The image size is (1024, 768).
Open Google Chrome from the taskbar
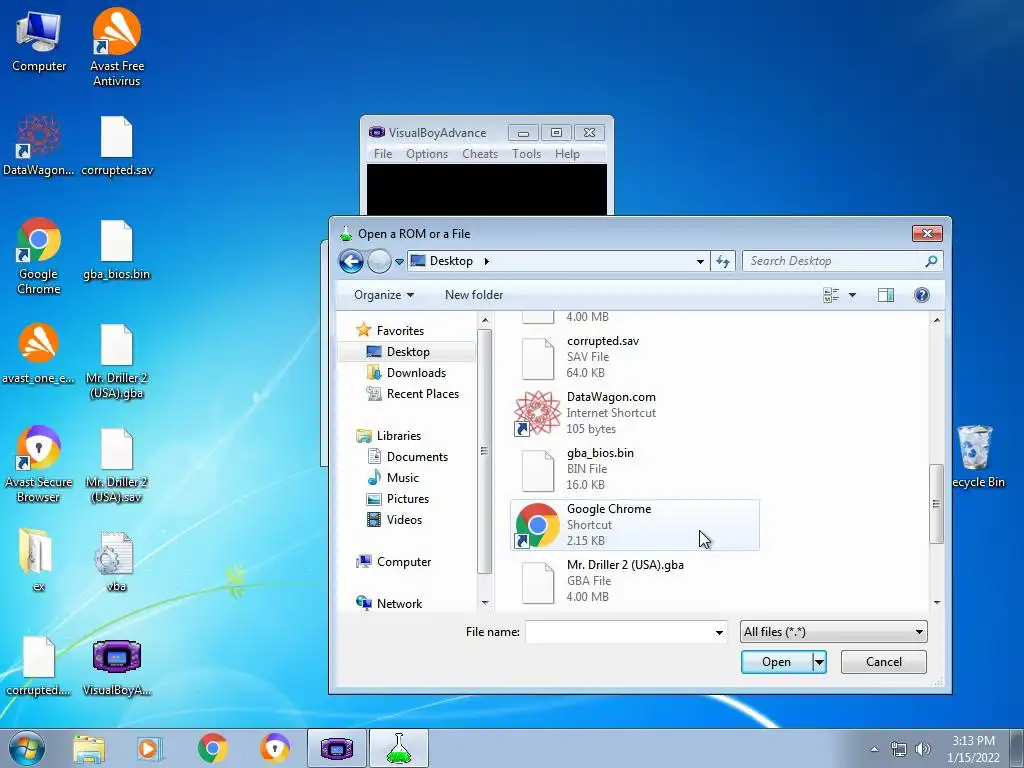(212, 748)
